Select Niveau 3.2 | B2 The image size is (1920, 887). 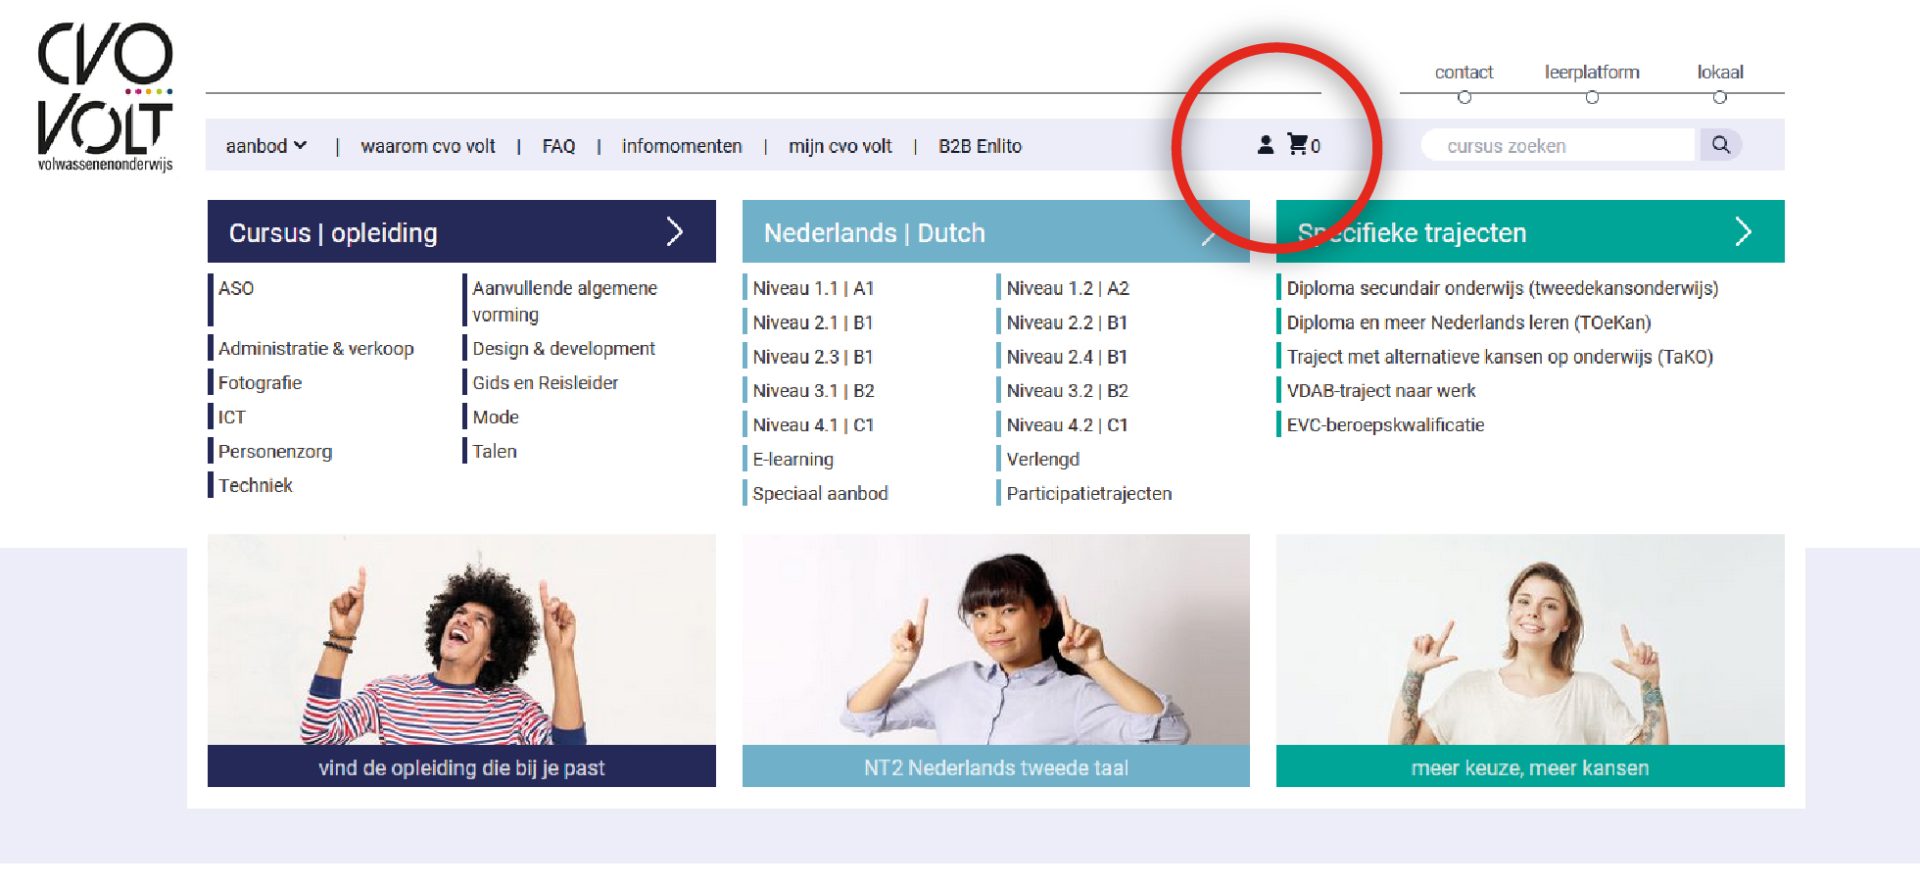(1067, 391)
